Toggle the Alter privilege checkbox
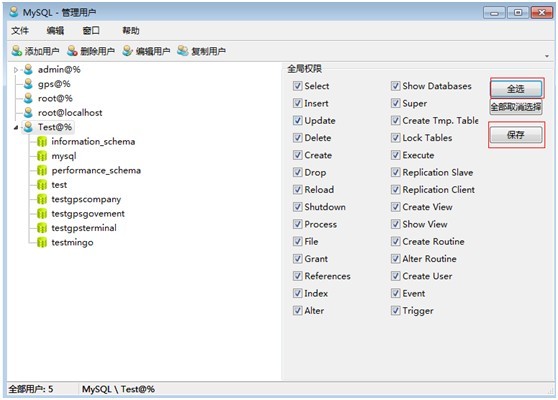 pos(298,310)
